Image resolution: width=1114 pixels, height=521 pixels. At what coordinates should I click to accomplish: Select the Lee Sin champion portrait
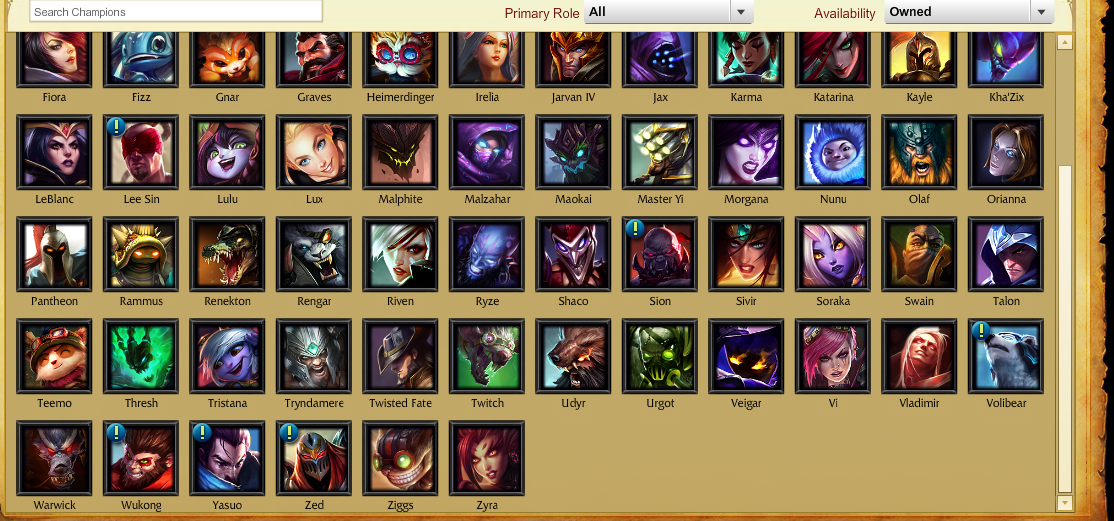coord(141,152)
